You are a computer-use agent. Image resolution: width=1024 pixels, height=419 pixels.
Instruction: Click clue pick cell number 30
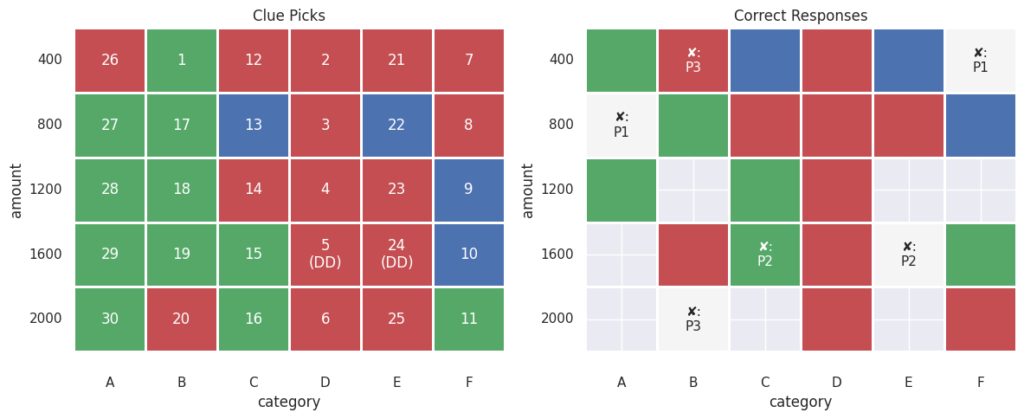click(110, 319)
